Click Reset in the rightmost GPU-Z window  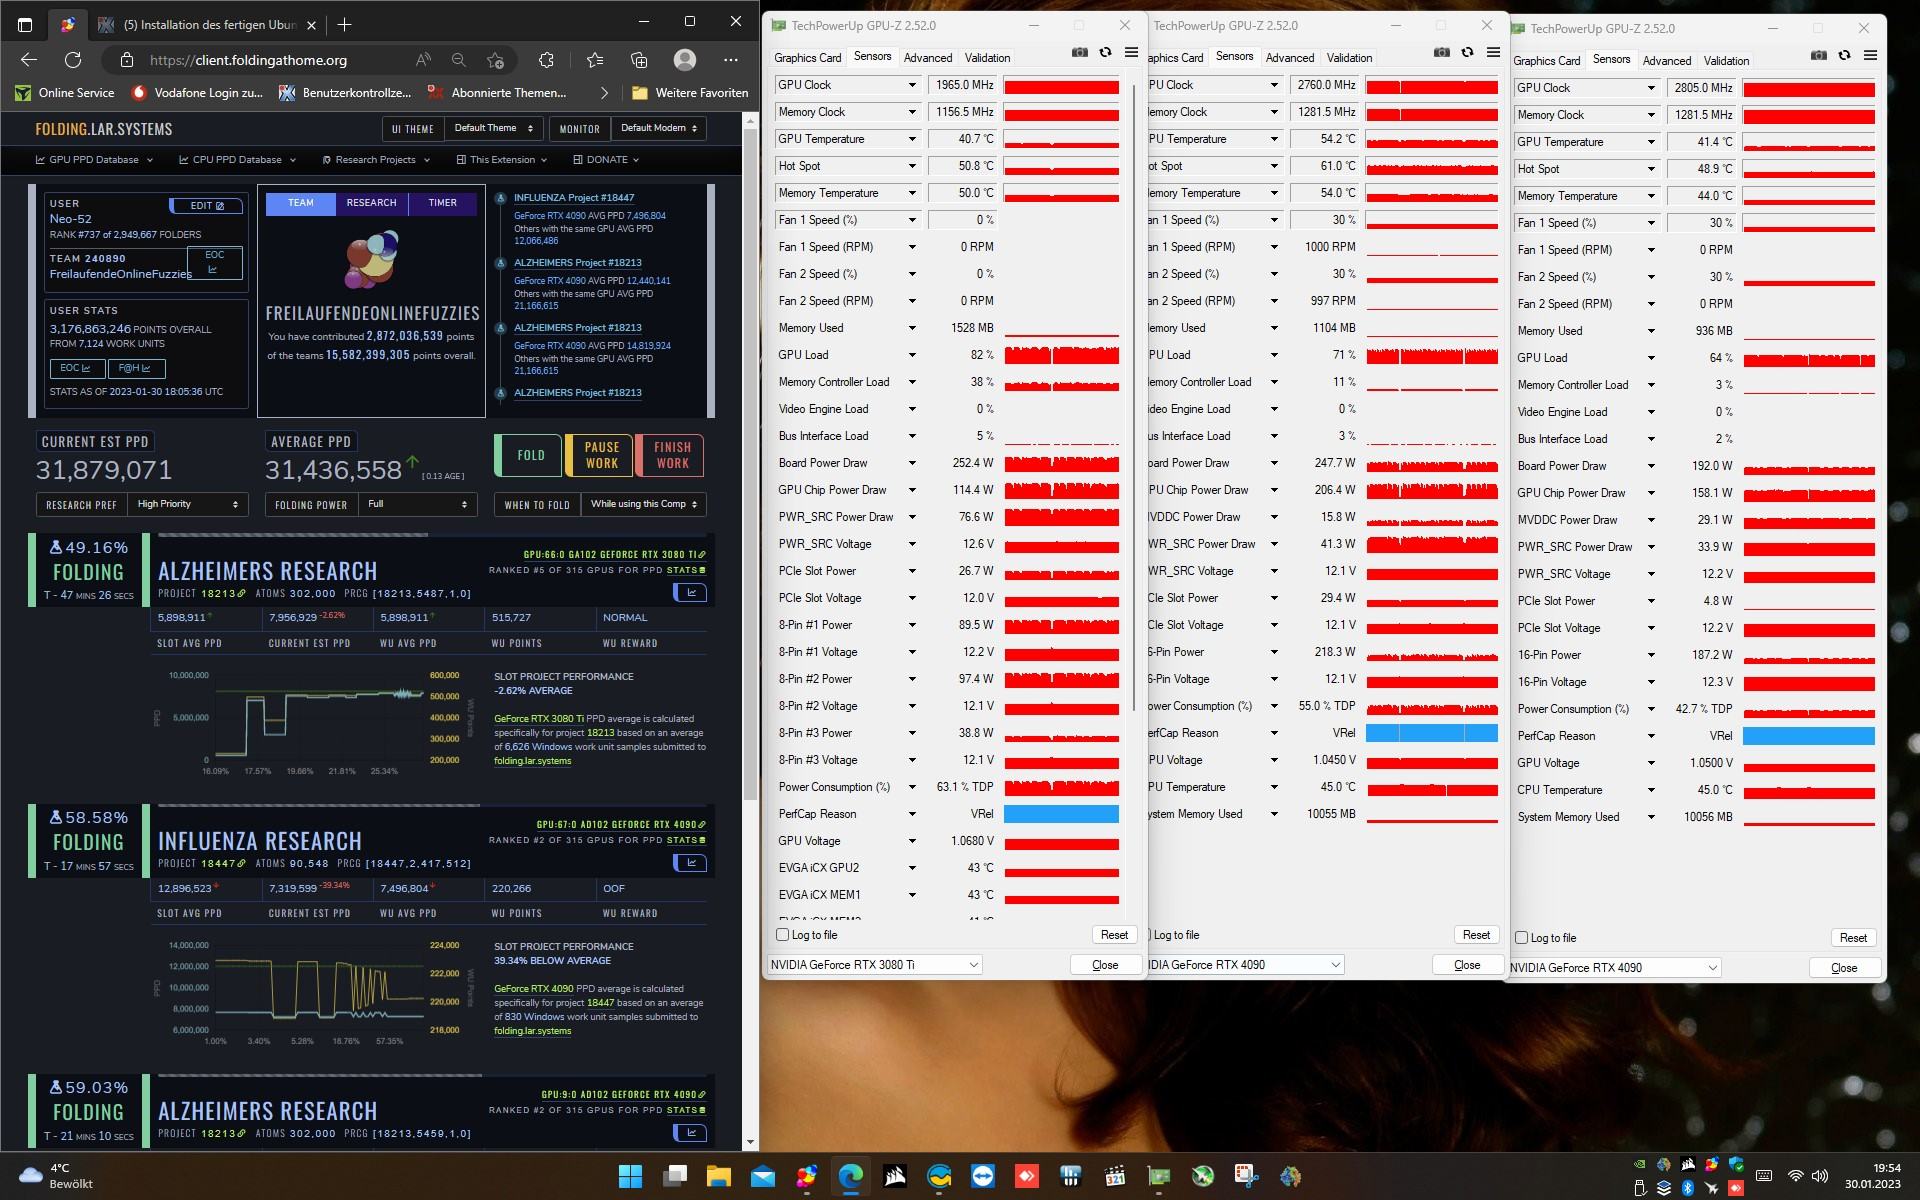[x=1852, y=938]
